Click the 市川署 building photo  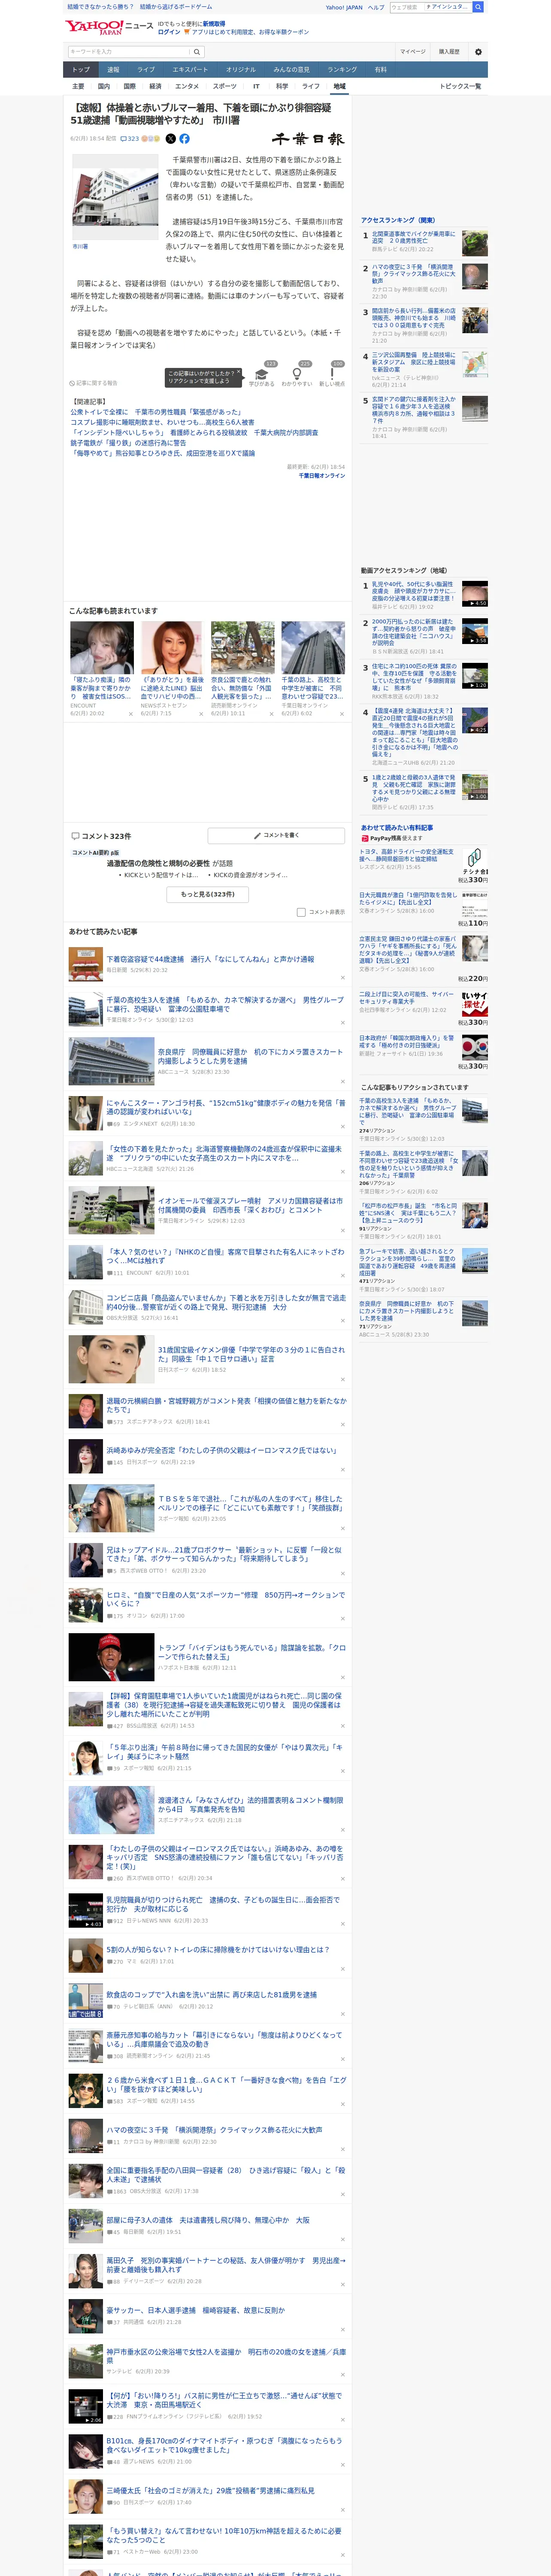(x=114, y=197)
